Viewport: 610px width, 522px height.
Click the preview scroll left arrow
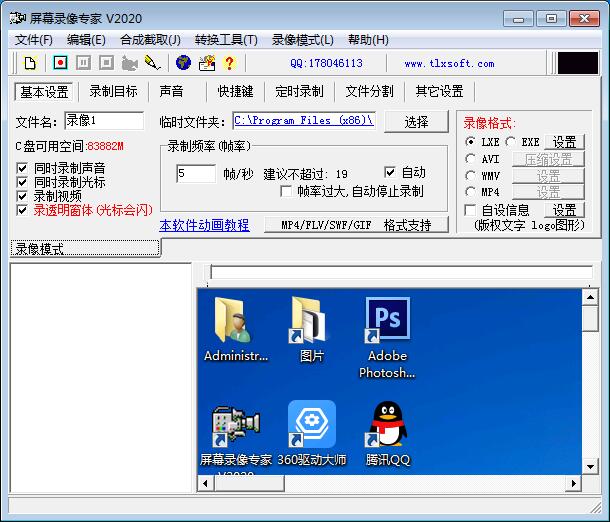coord(205,483)
